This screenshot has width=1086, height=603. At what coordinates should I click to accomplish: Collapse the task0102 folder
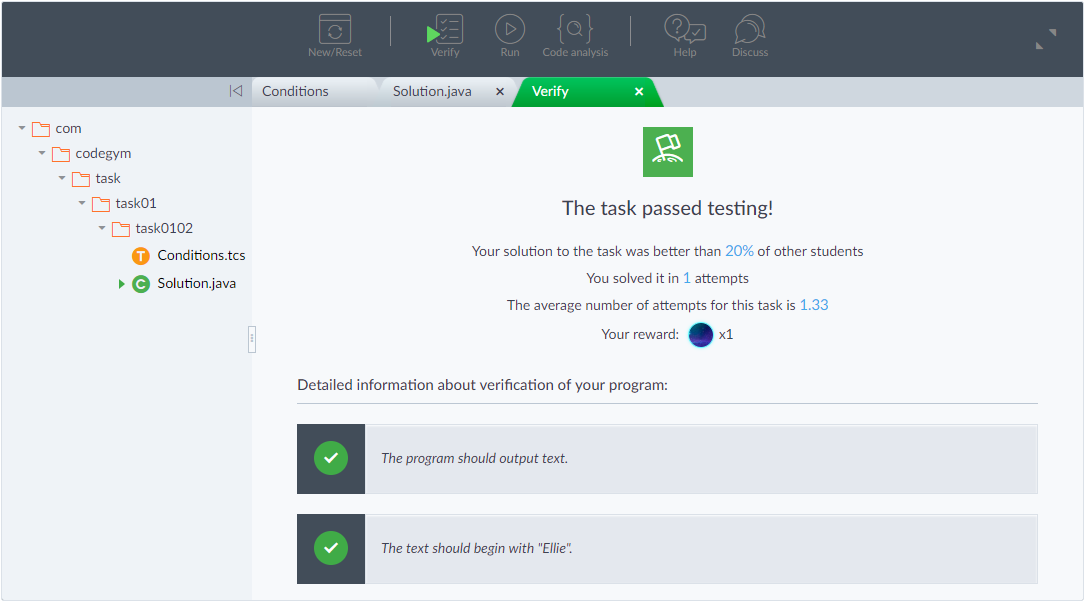102,228
